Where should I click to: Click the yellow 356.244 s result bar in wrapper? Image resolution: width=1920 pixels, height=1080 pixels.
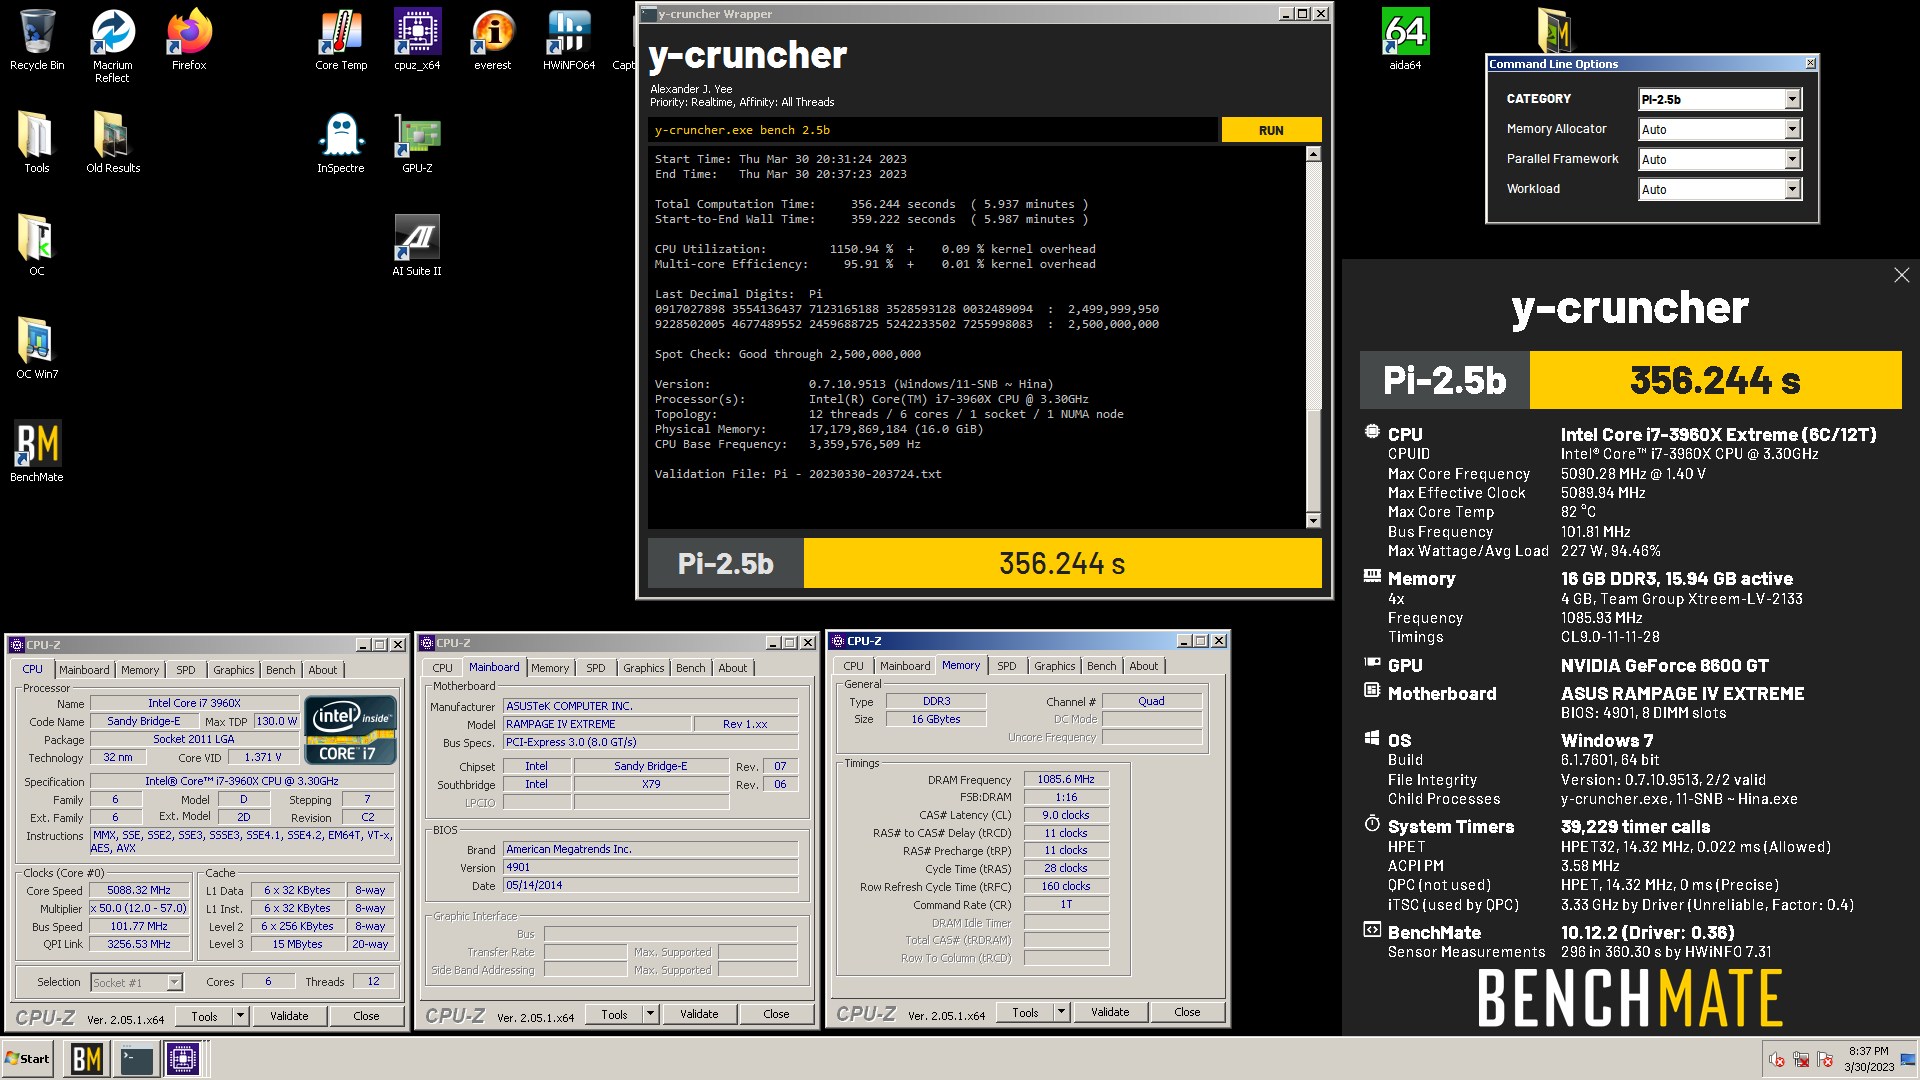point(1062,564)
